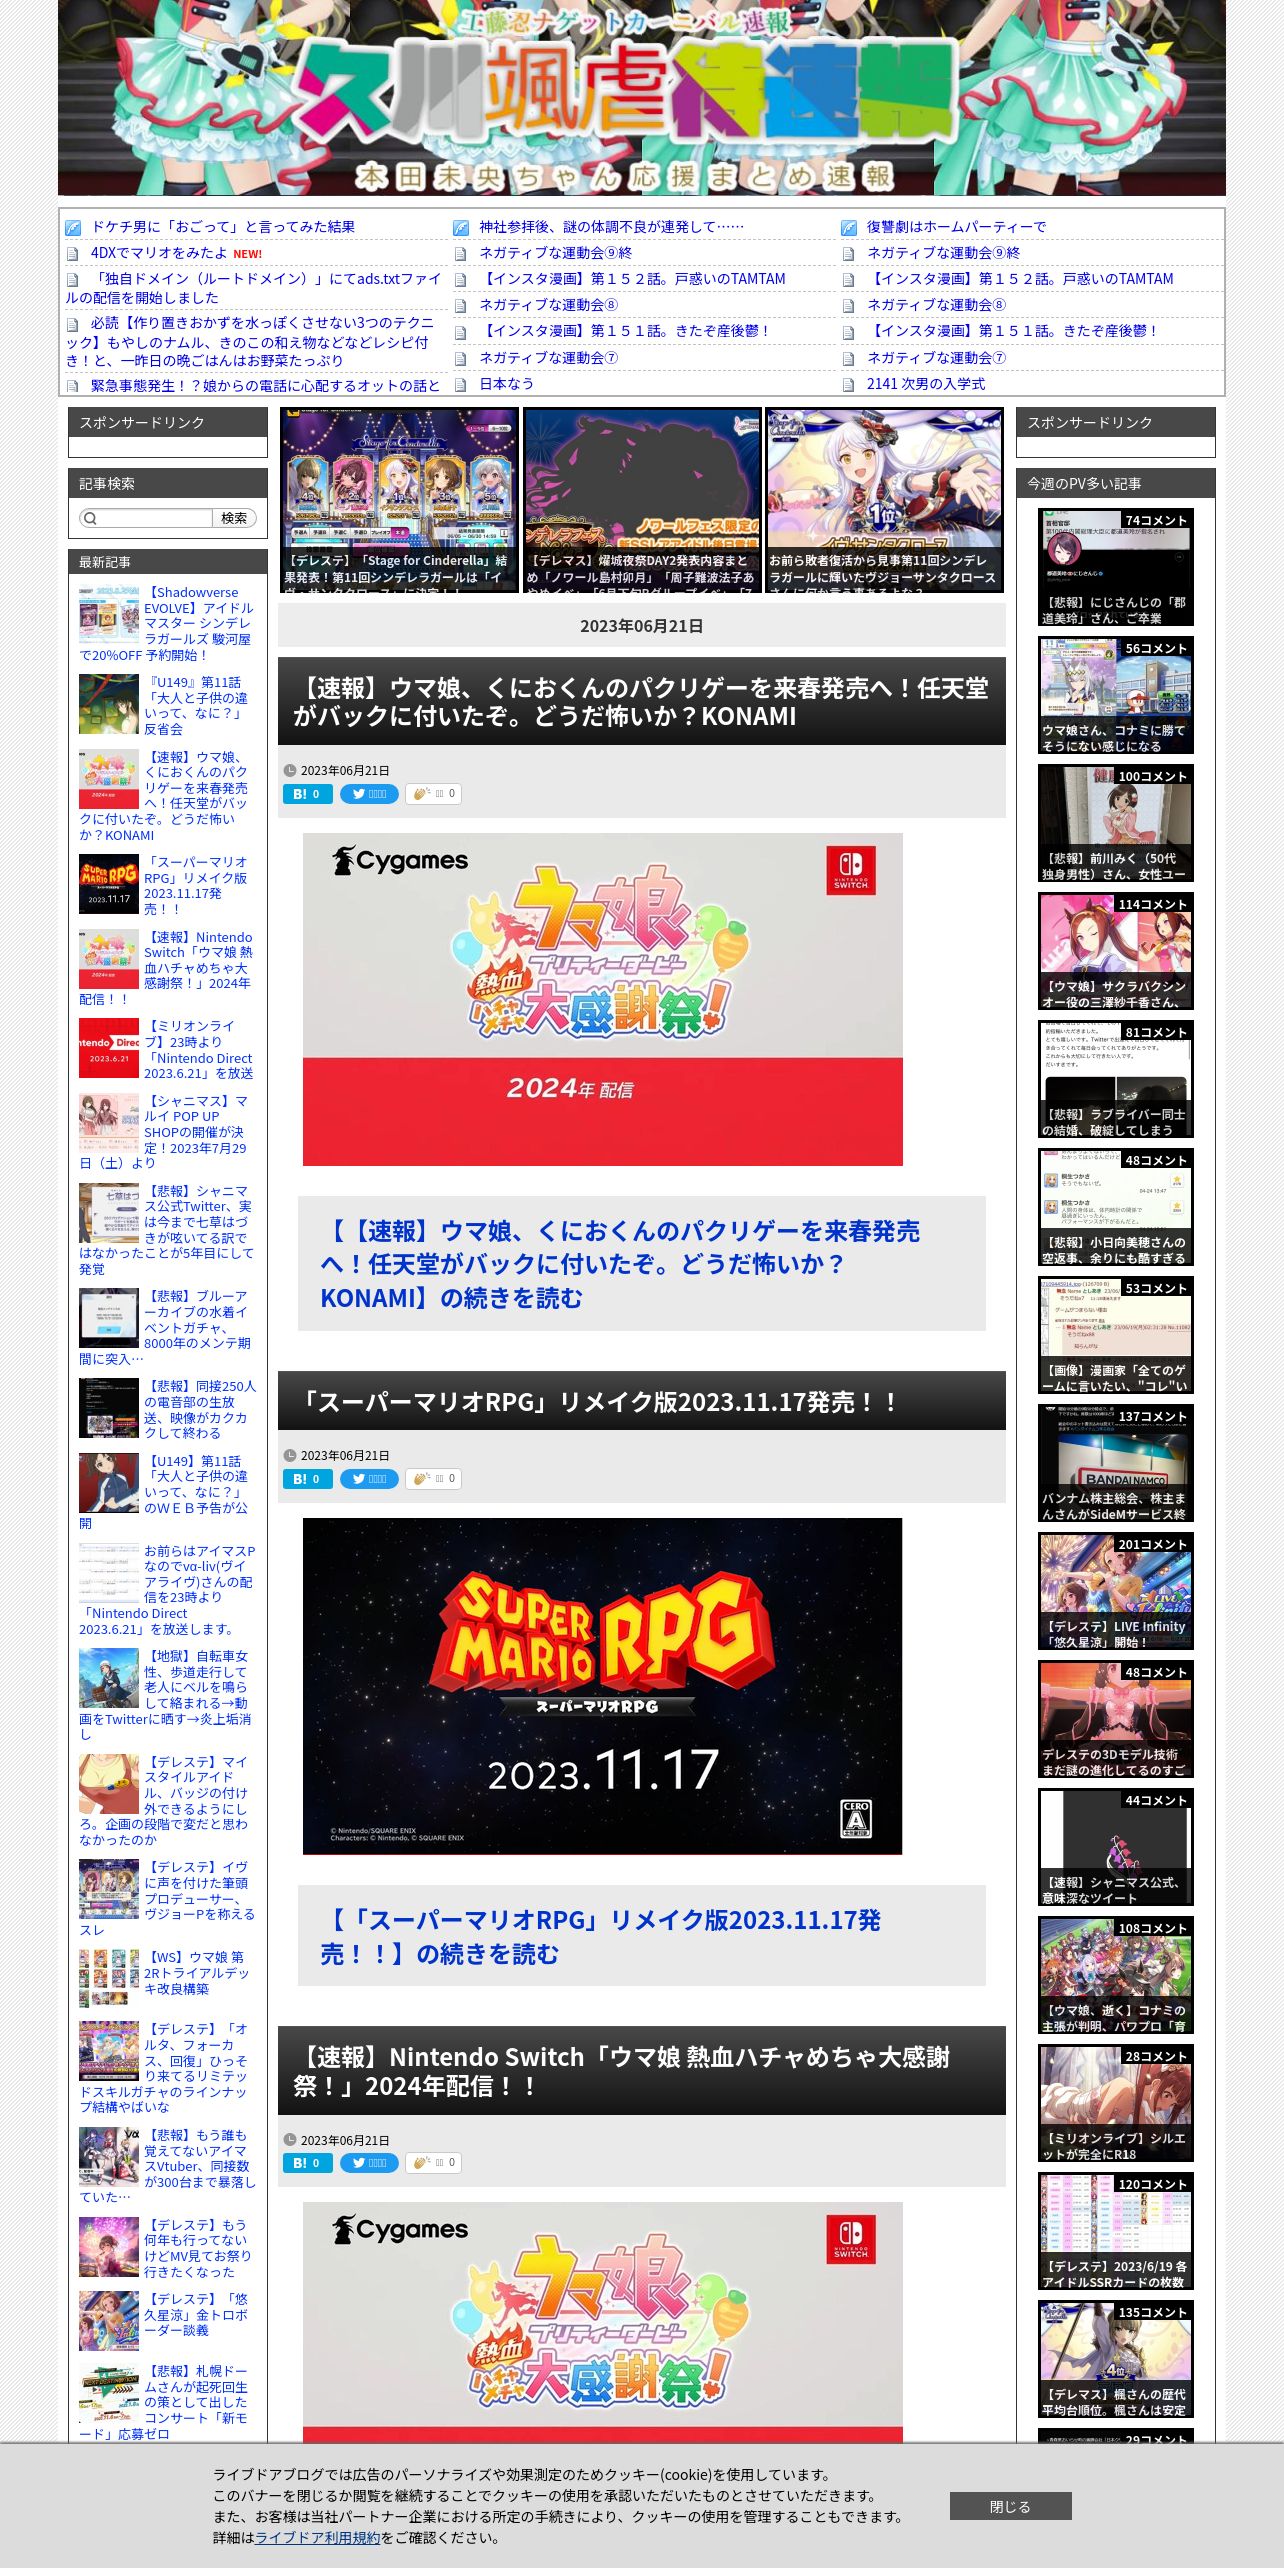Open popular post 前川みく（50代独身男性）
This screenshot has height=2568, width=1284.
(1116, 823)
